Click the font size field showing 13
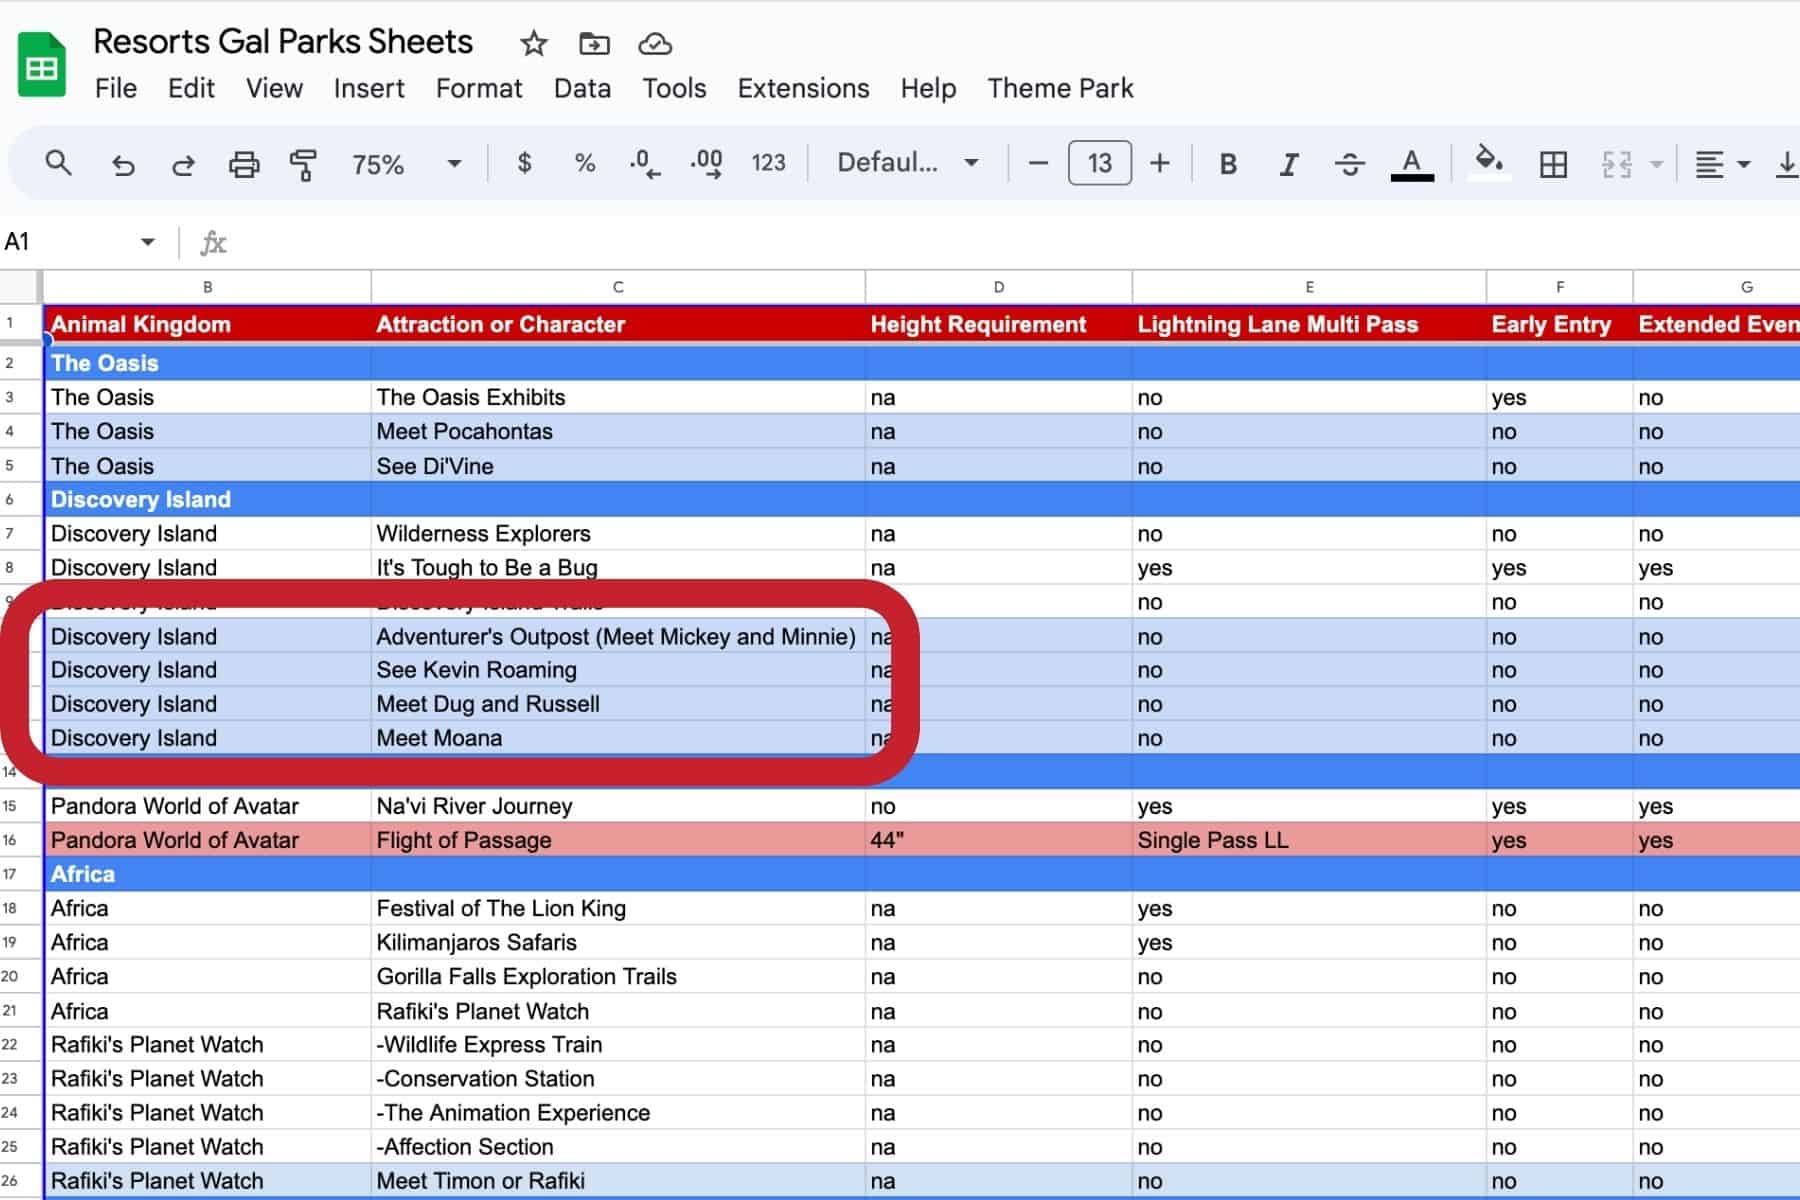 [x=1100, y=163]
